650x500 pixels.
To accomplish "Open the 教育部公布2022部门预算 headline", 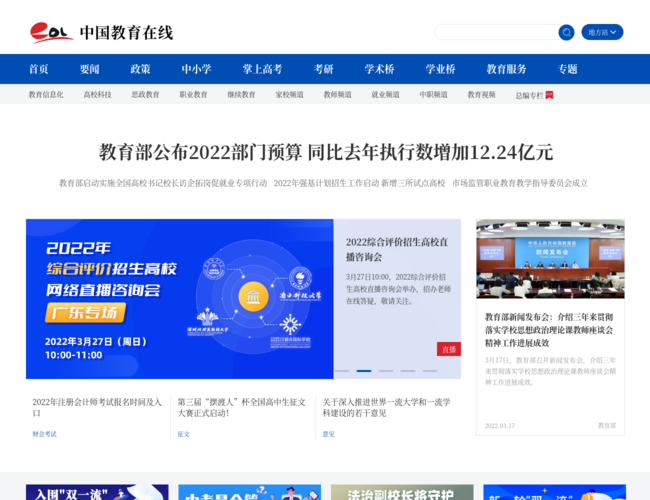I will 325,152.
